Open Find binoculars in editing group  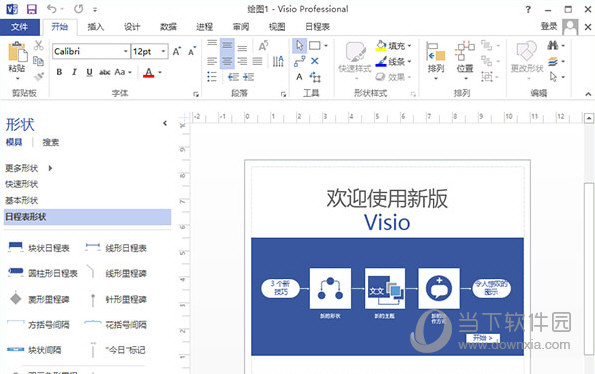tap(553, 46)
